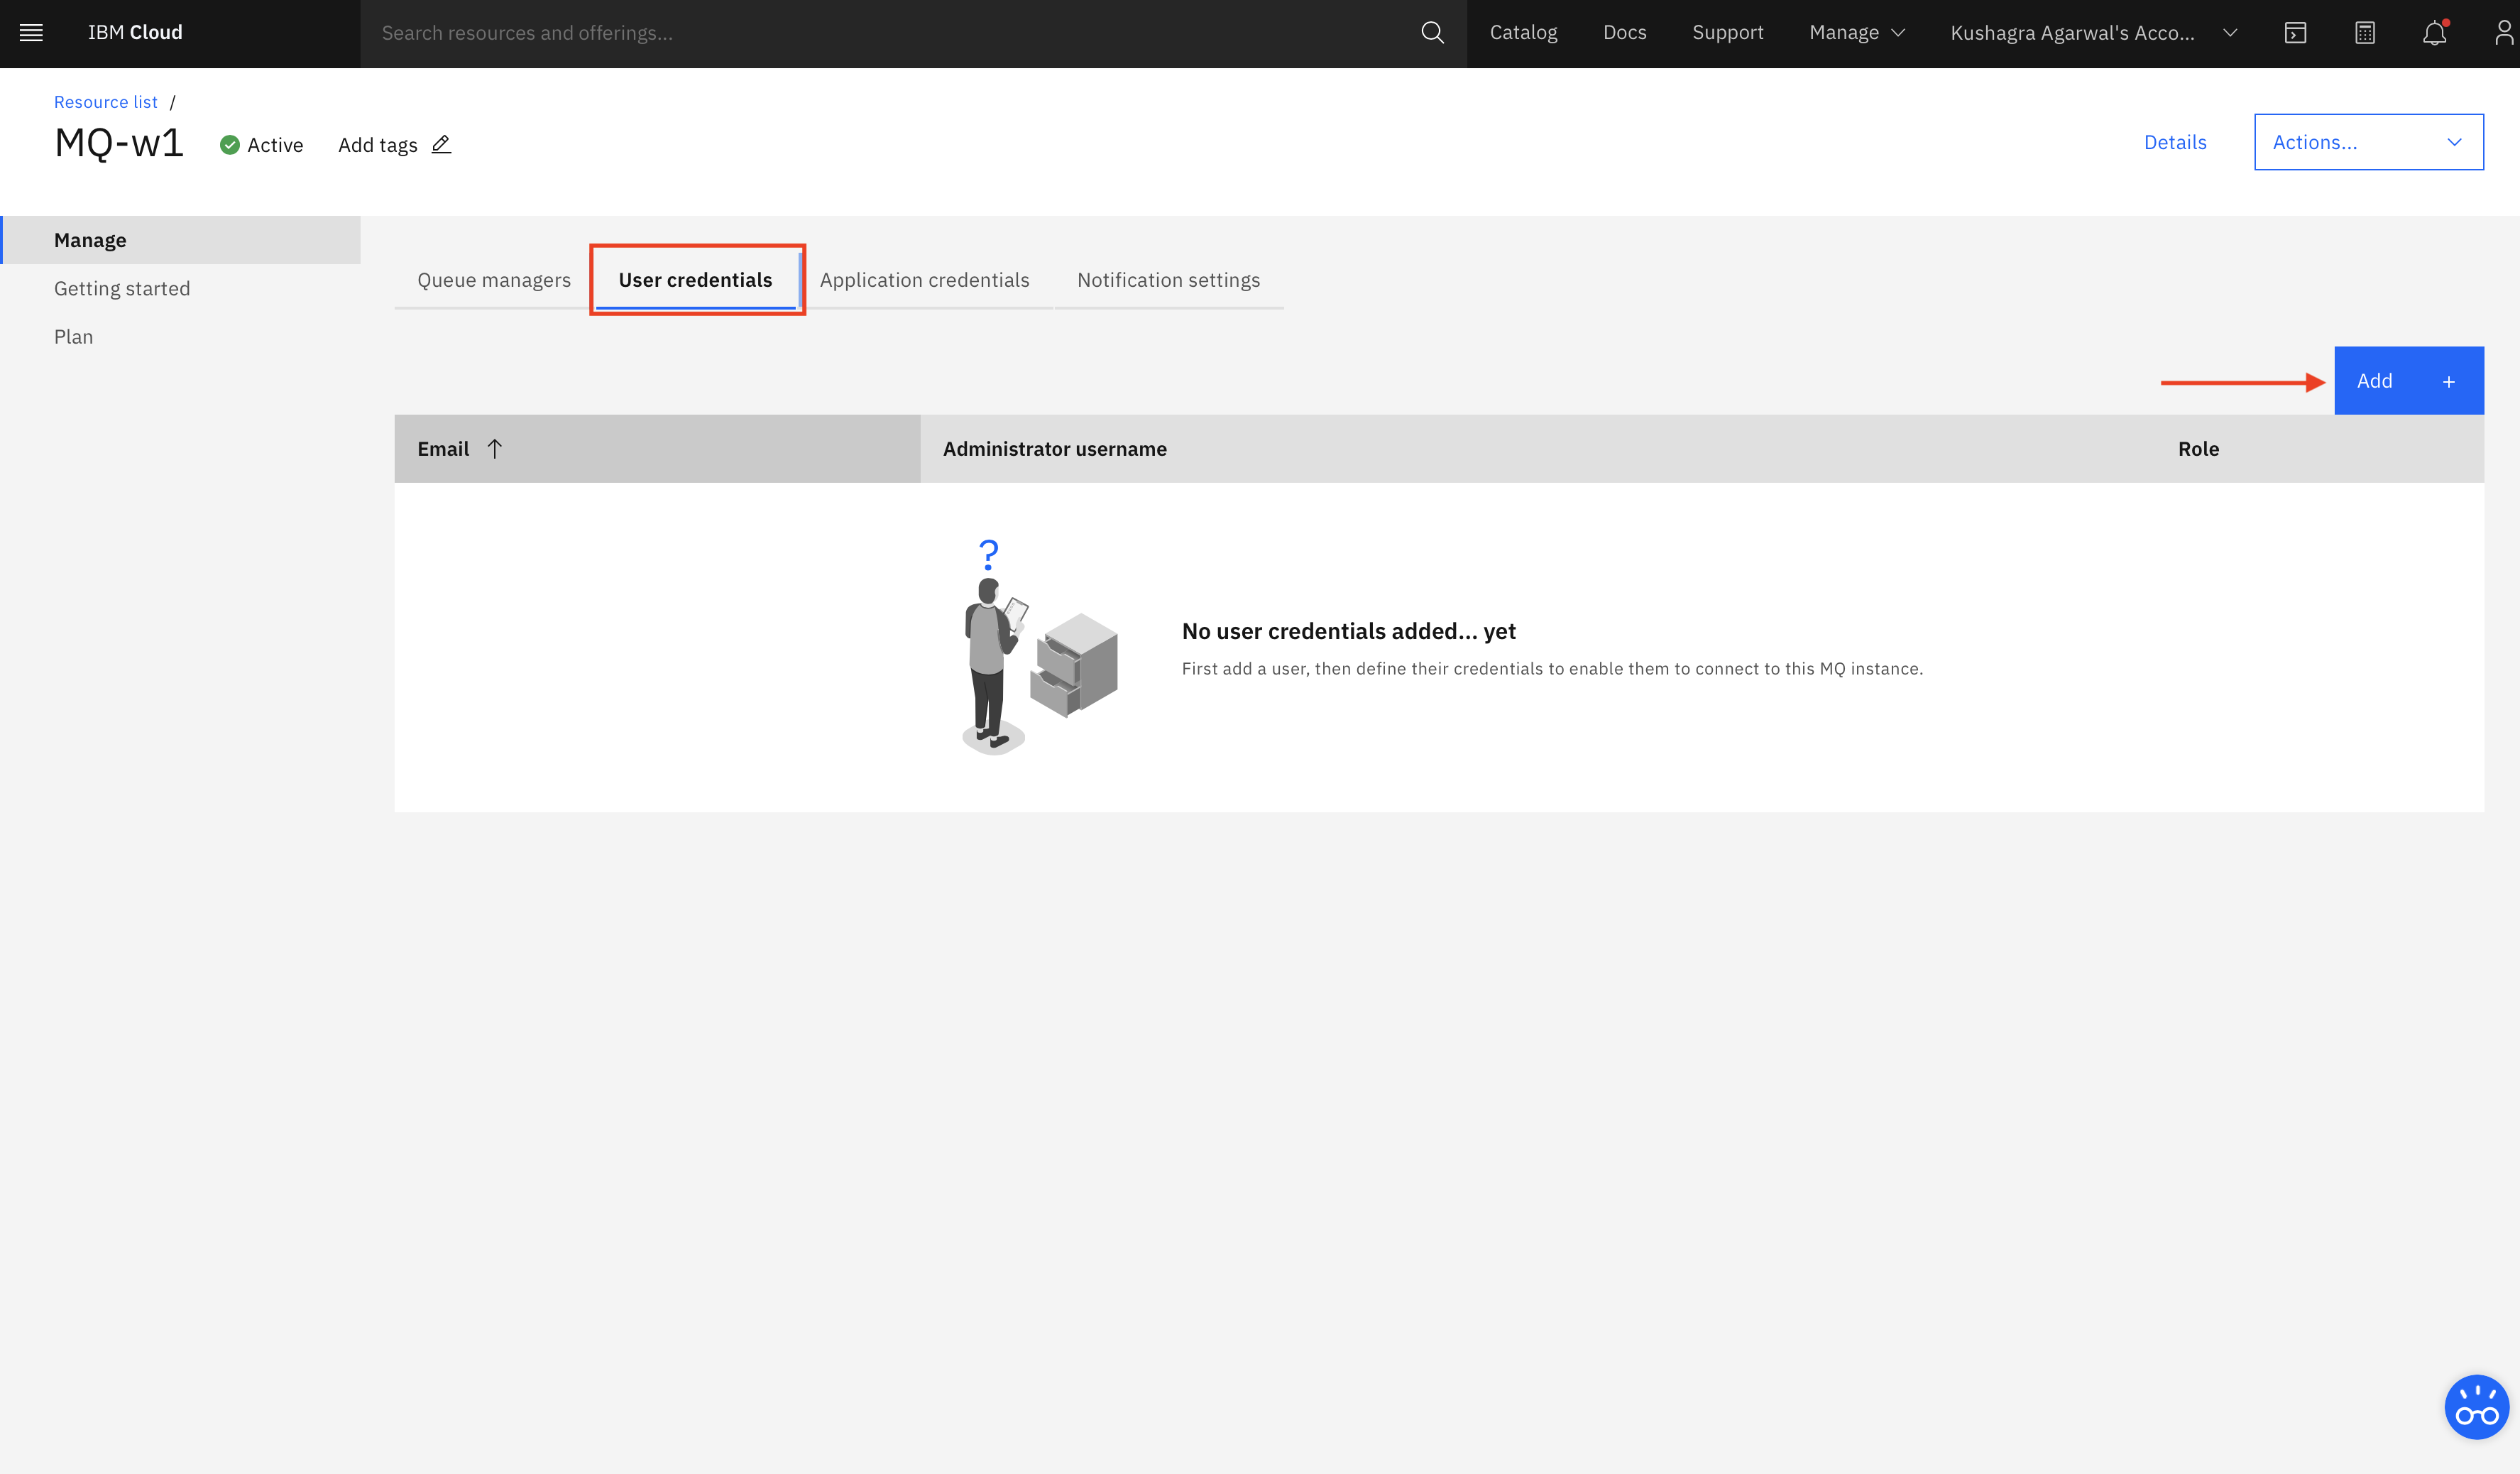Sort by Email column arrow

point(495,449)
